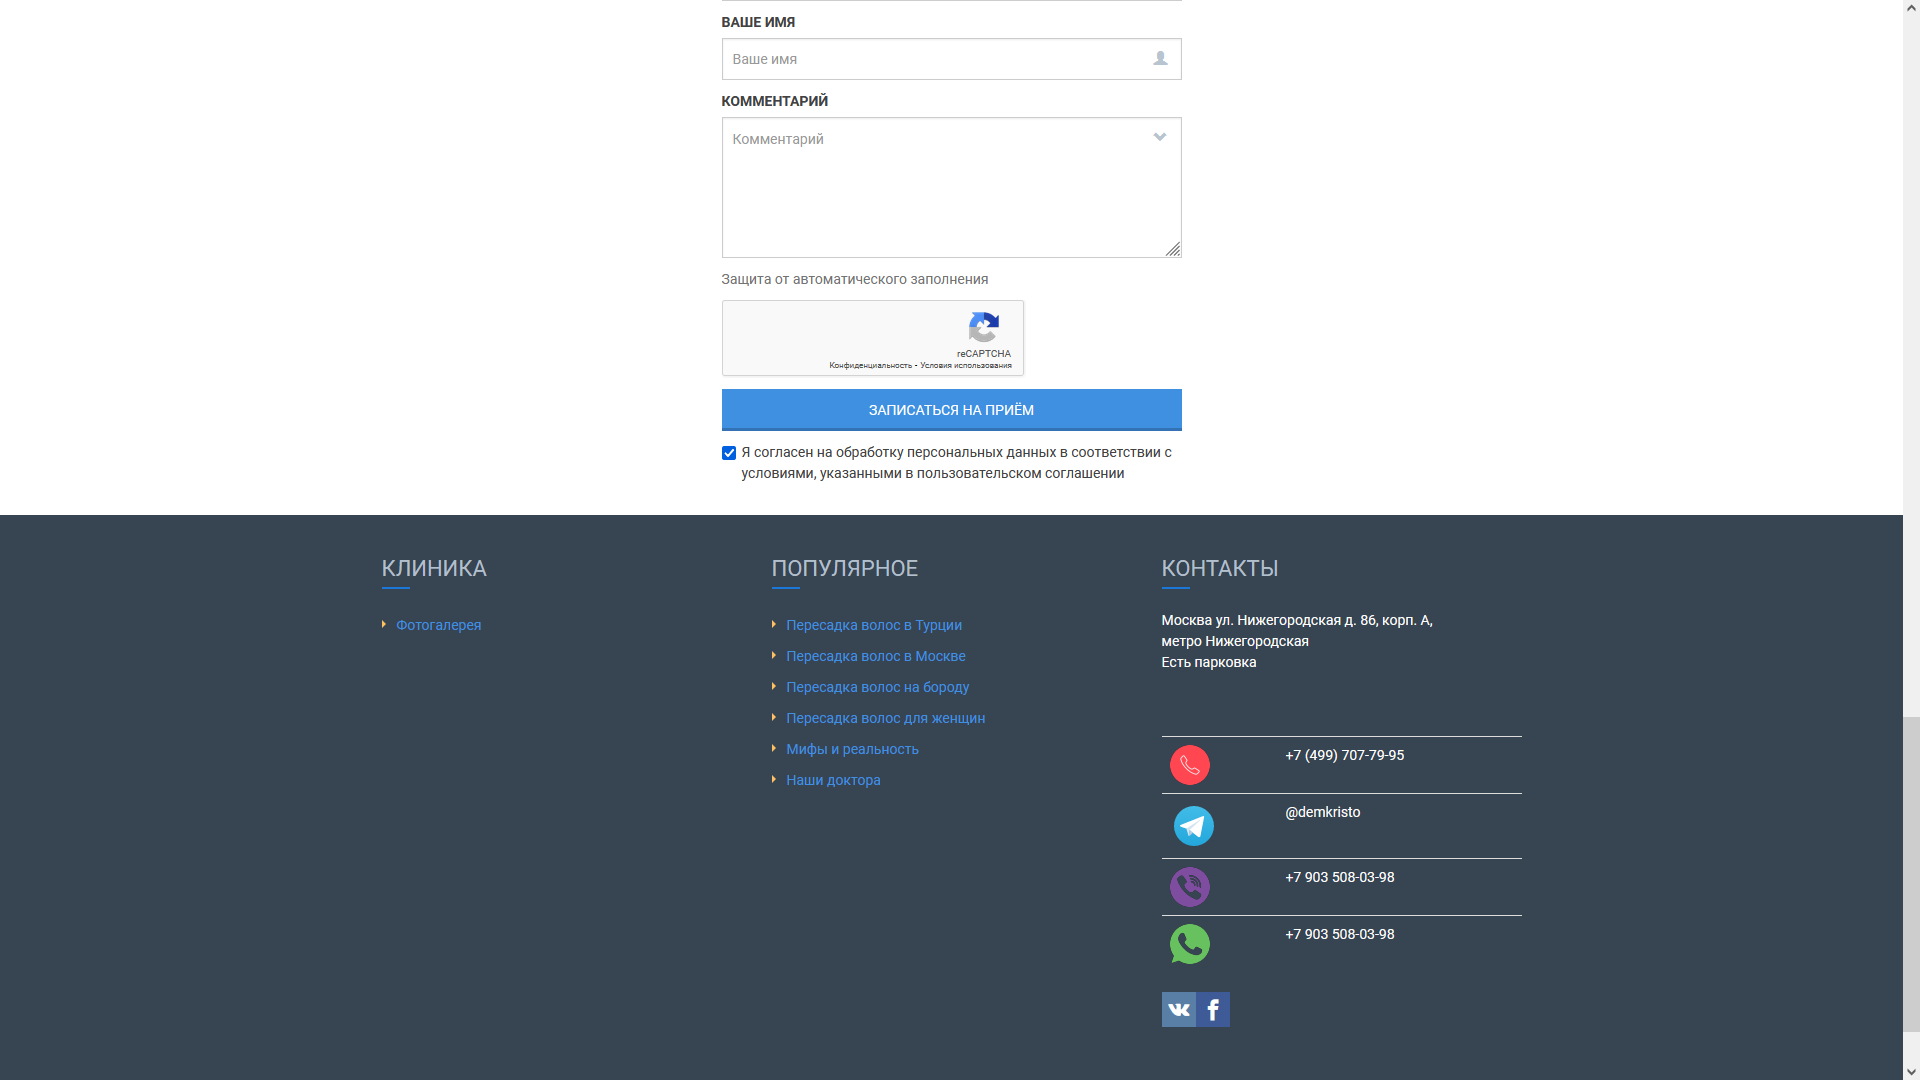The image size is (1920, 1080).
Task: Open Пересадка волос в Турции link
Action: click(874, 625)
